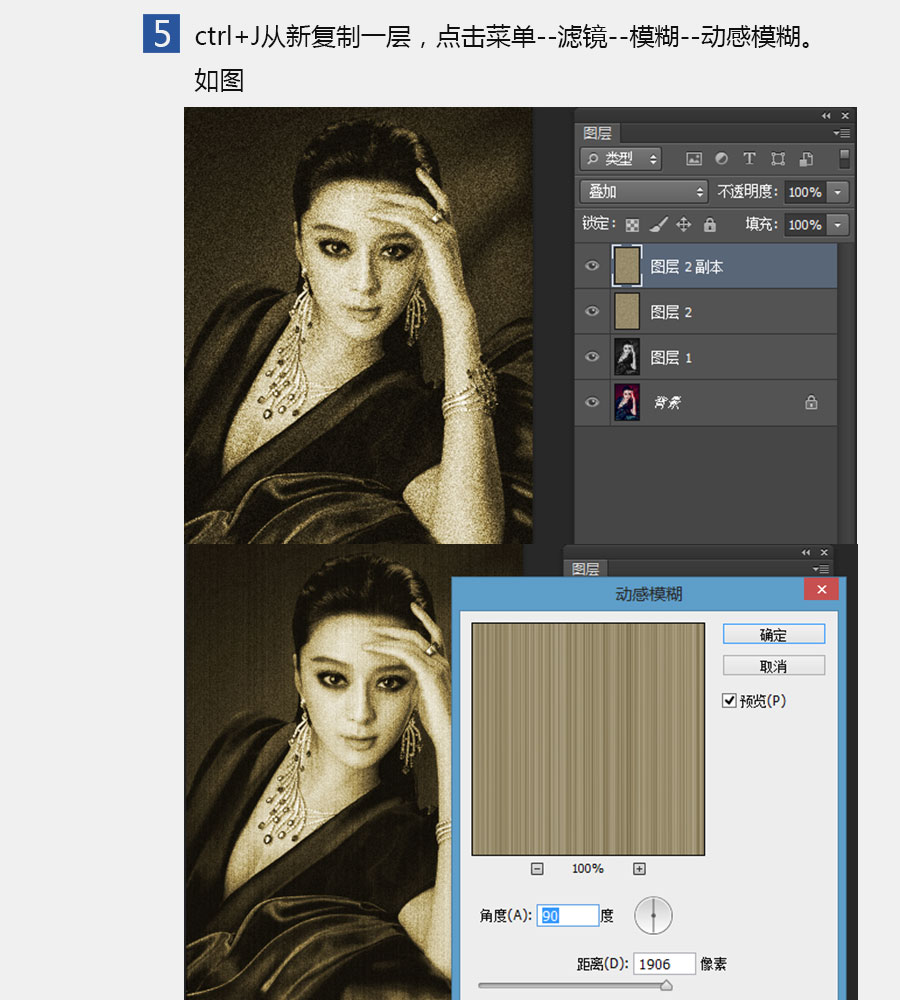Click the 距离(D) distance input field
The width and height of the screenshot is (900, 1000).
pyautogui.click(x=664, y=964)
